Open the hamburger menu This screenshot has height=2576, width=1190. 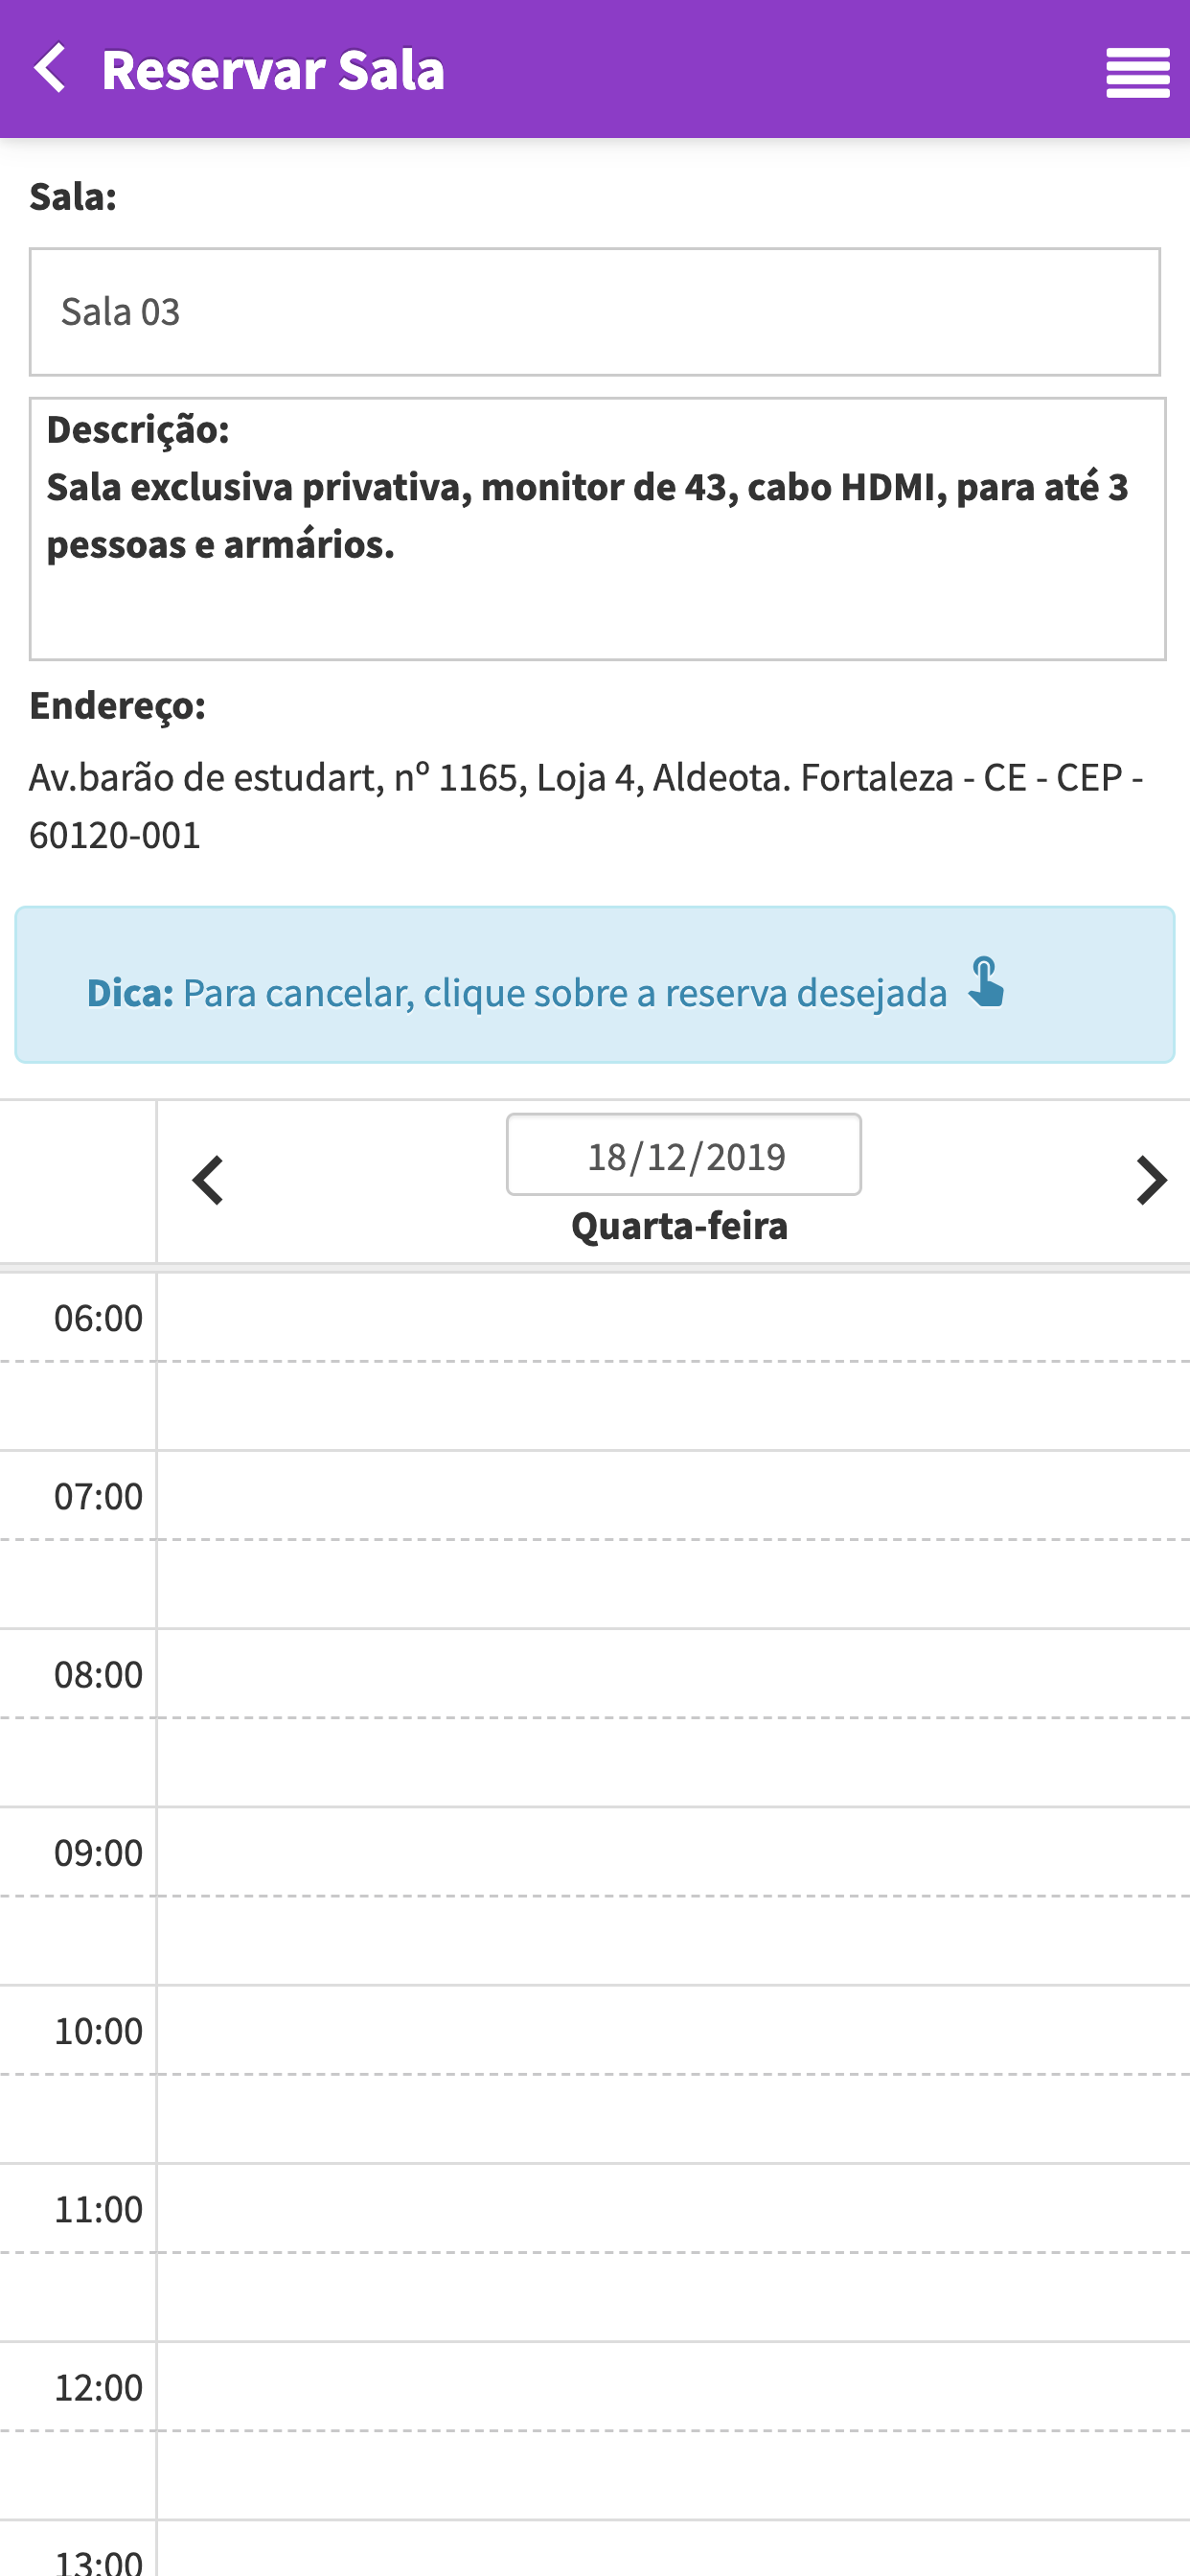1138,72
